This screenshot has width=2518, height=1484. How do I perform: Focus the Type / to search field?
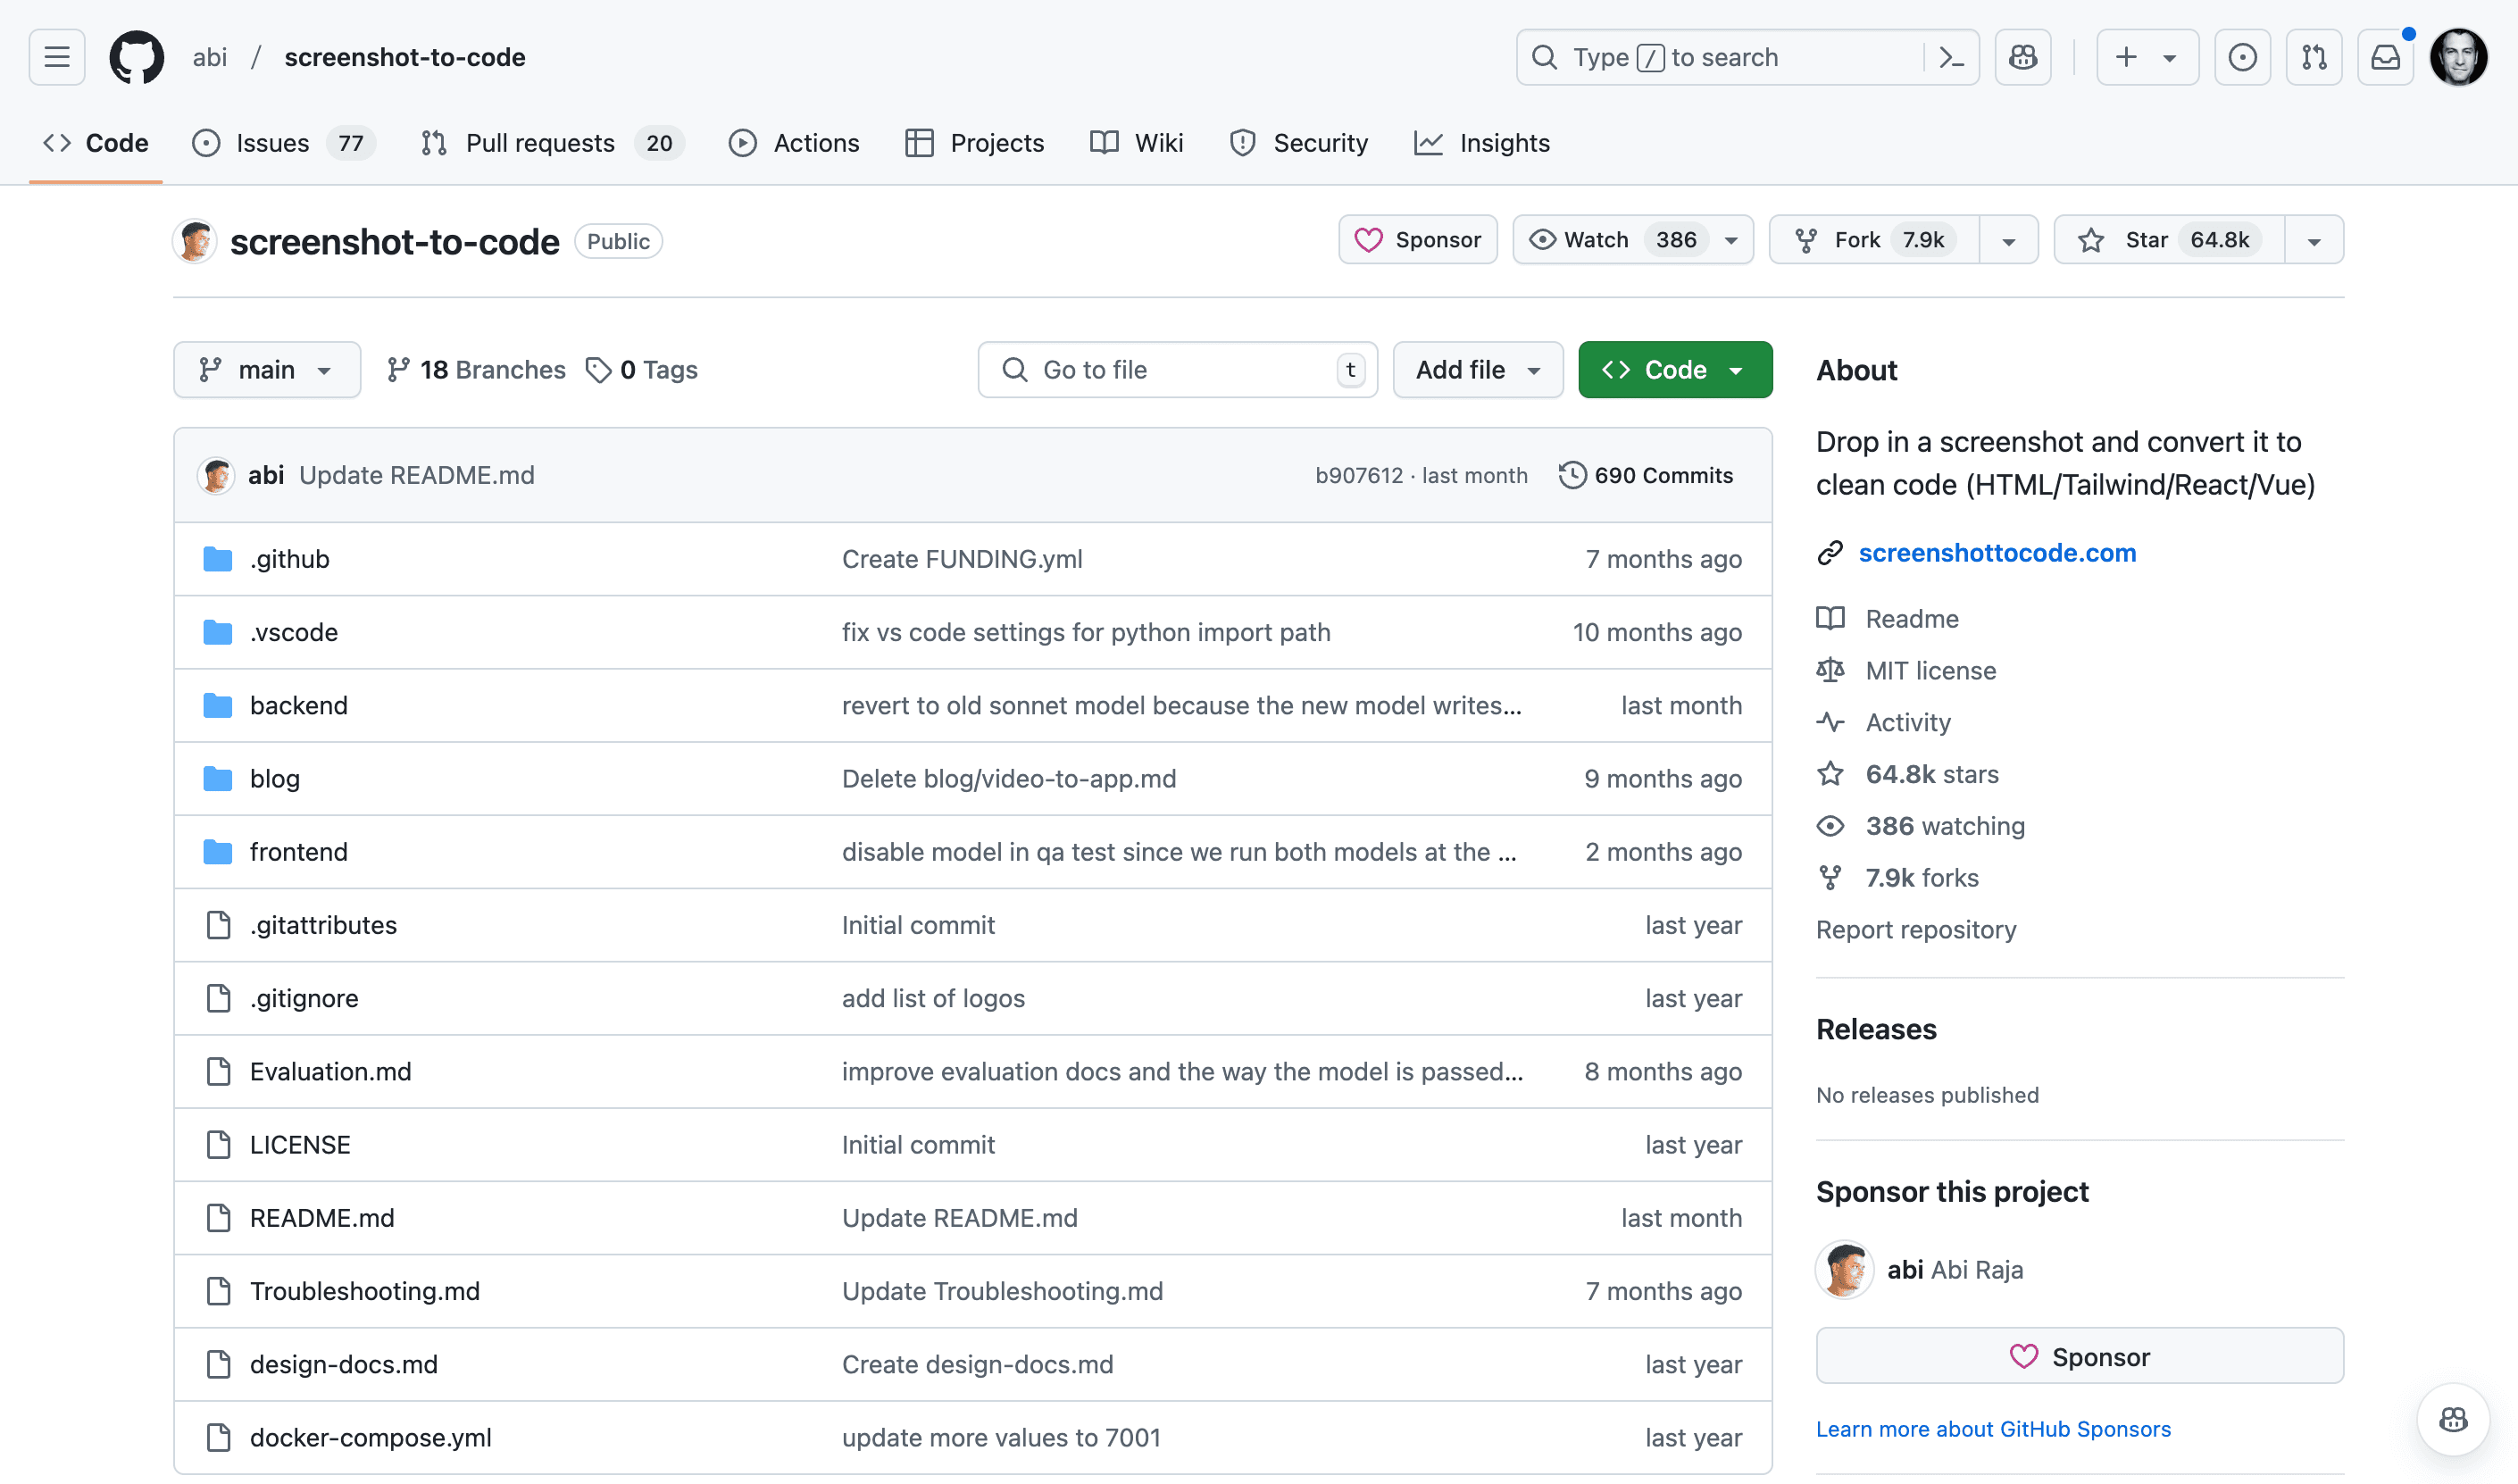[1747, 57]
